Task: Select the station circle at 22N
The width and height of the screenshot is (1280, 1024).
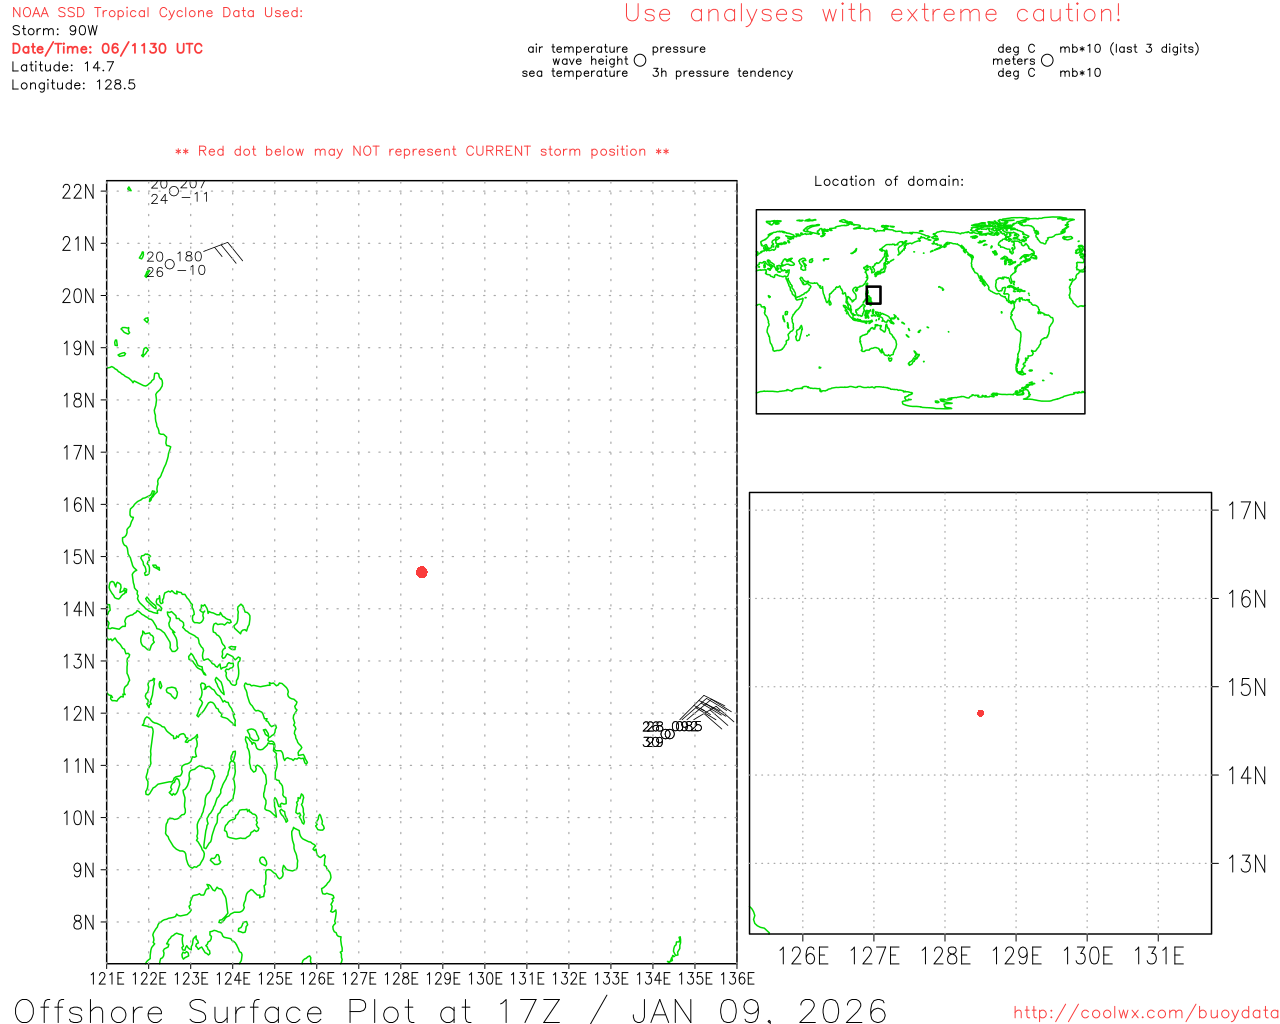Action: tap(174, 191)
